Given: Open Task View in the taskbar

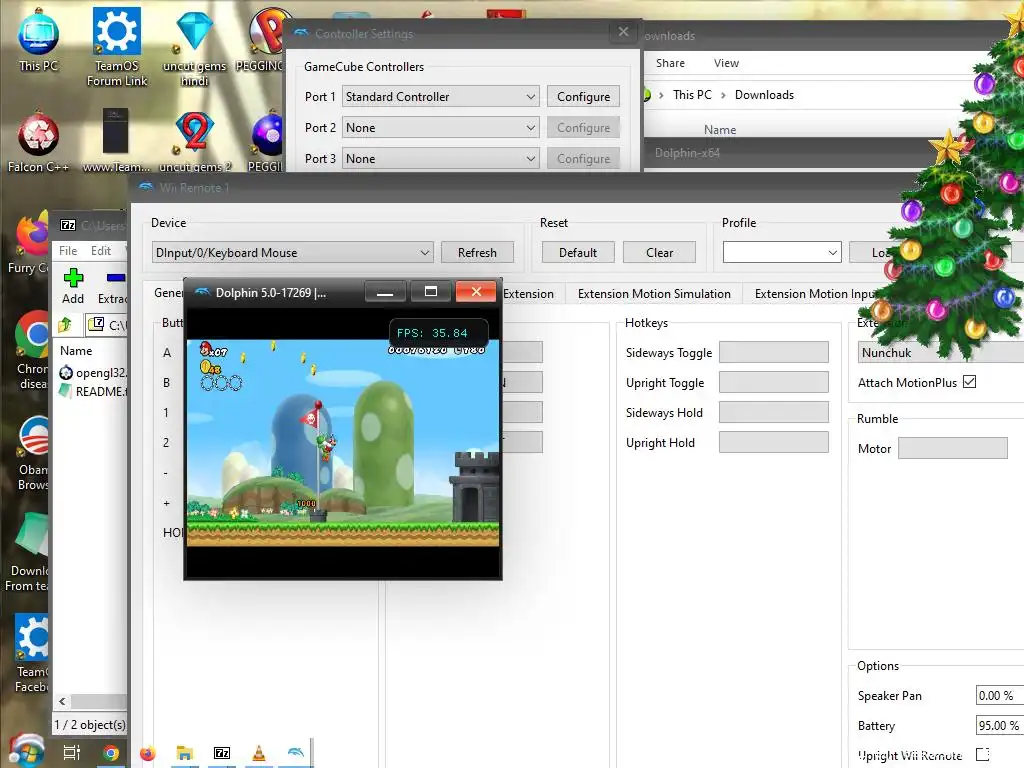Looking at the screenshot, I should (x=72, y=752).
